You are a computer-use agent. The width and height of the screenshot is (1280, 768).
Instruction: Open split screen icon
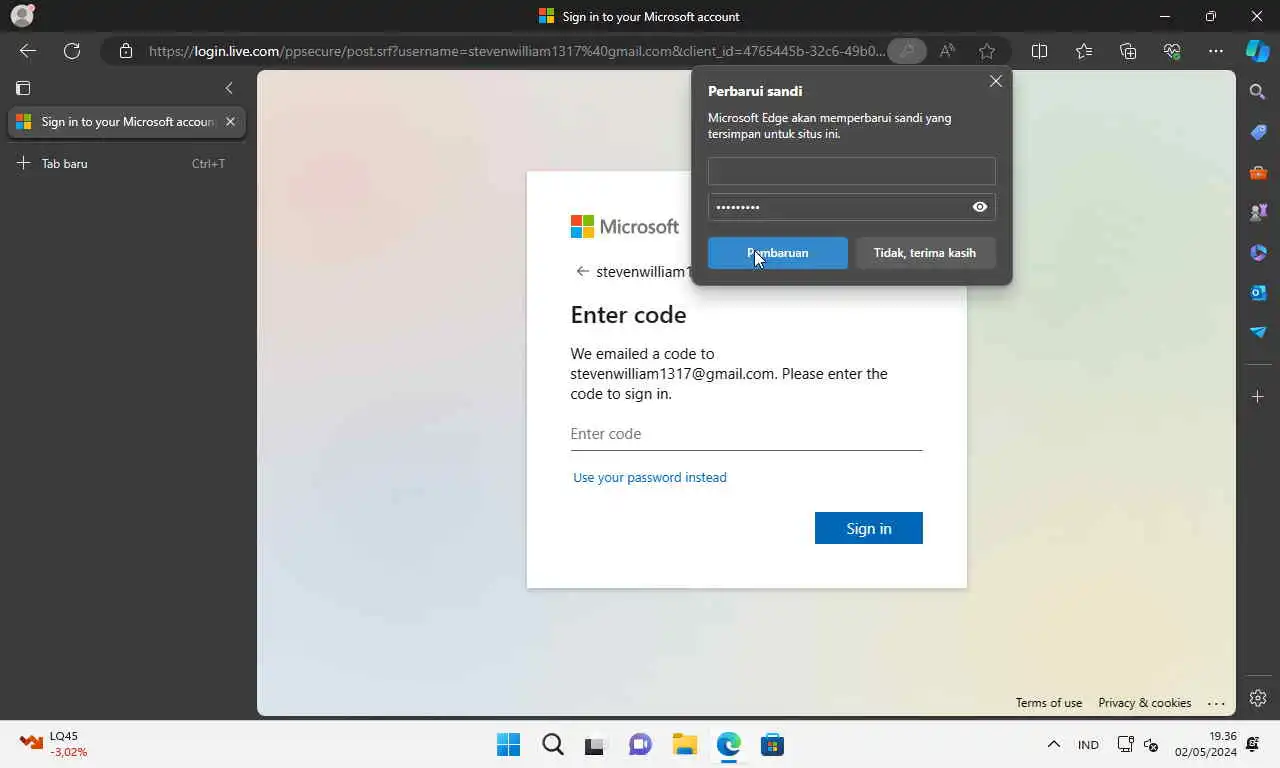point(1039,51)
